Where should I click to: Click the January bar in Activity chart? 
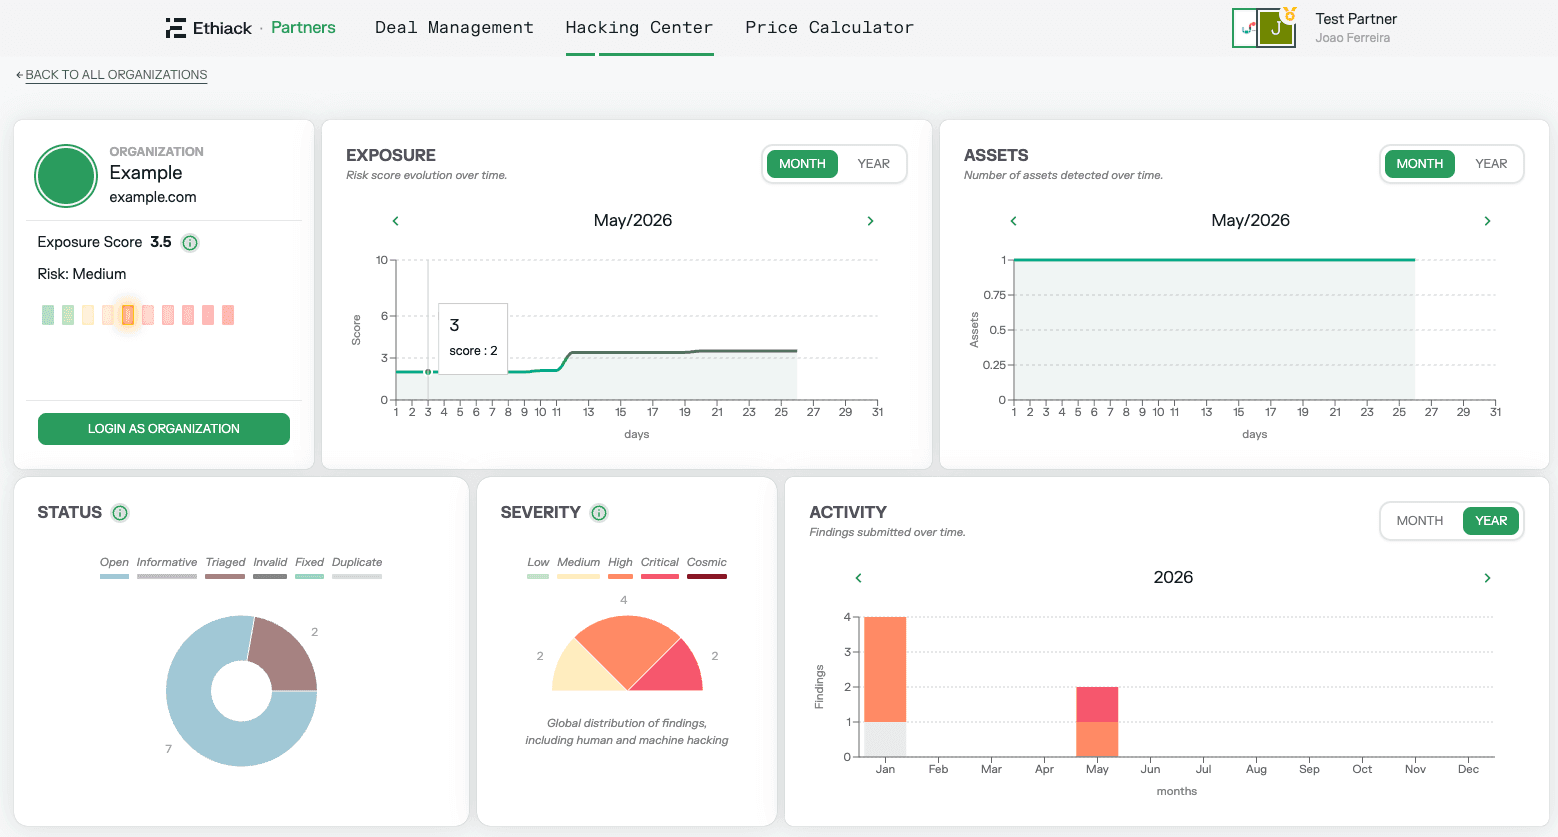point(885,687)
